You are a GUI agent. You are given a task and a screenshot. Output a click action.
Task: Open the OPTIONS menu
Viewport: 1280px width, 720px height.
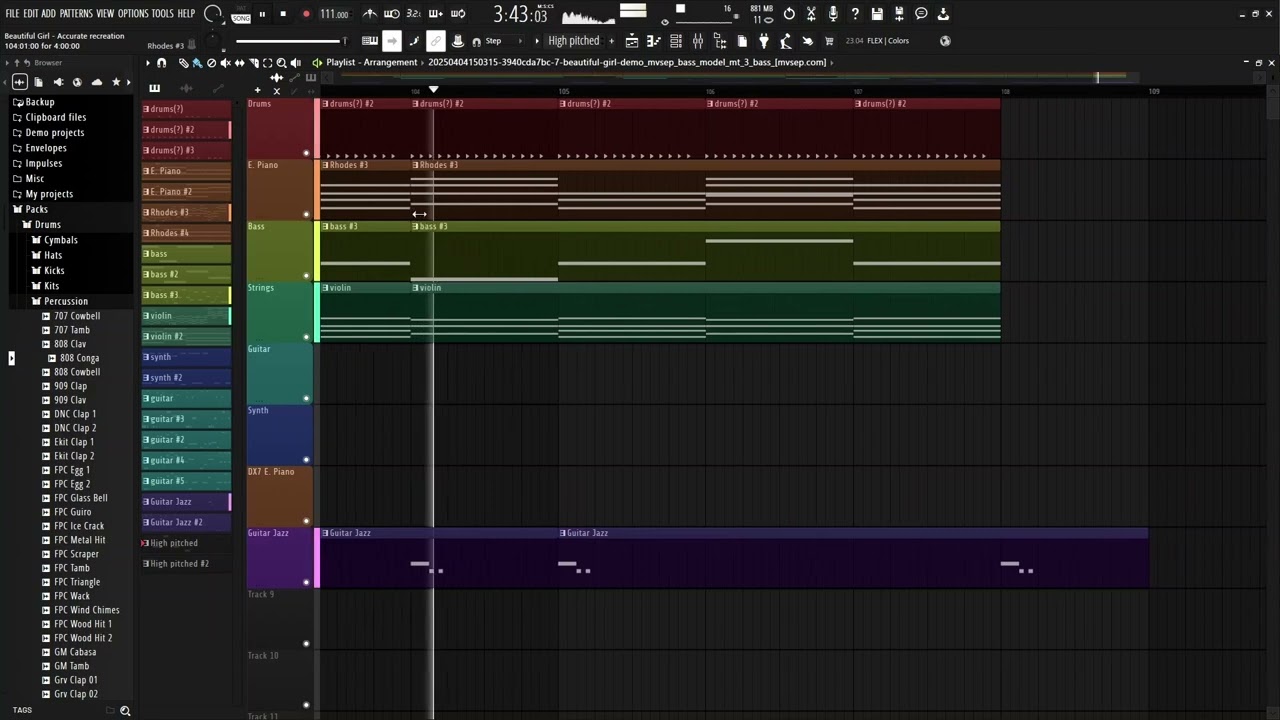point(133,14)
